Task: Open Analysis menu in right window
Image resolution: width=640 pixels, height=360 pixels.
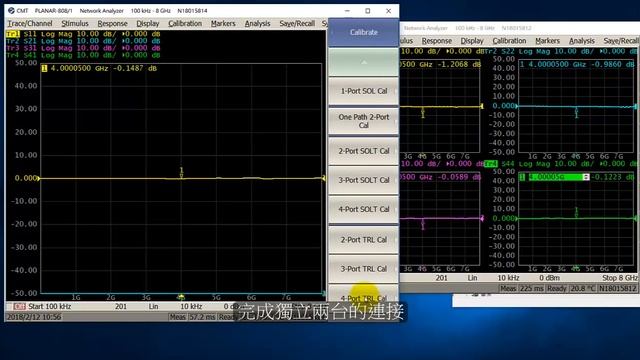Action: pyautogui.click(x=582, y=41)
